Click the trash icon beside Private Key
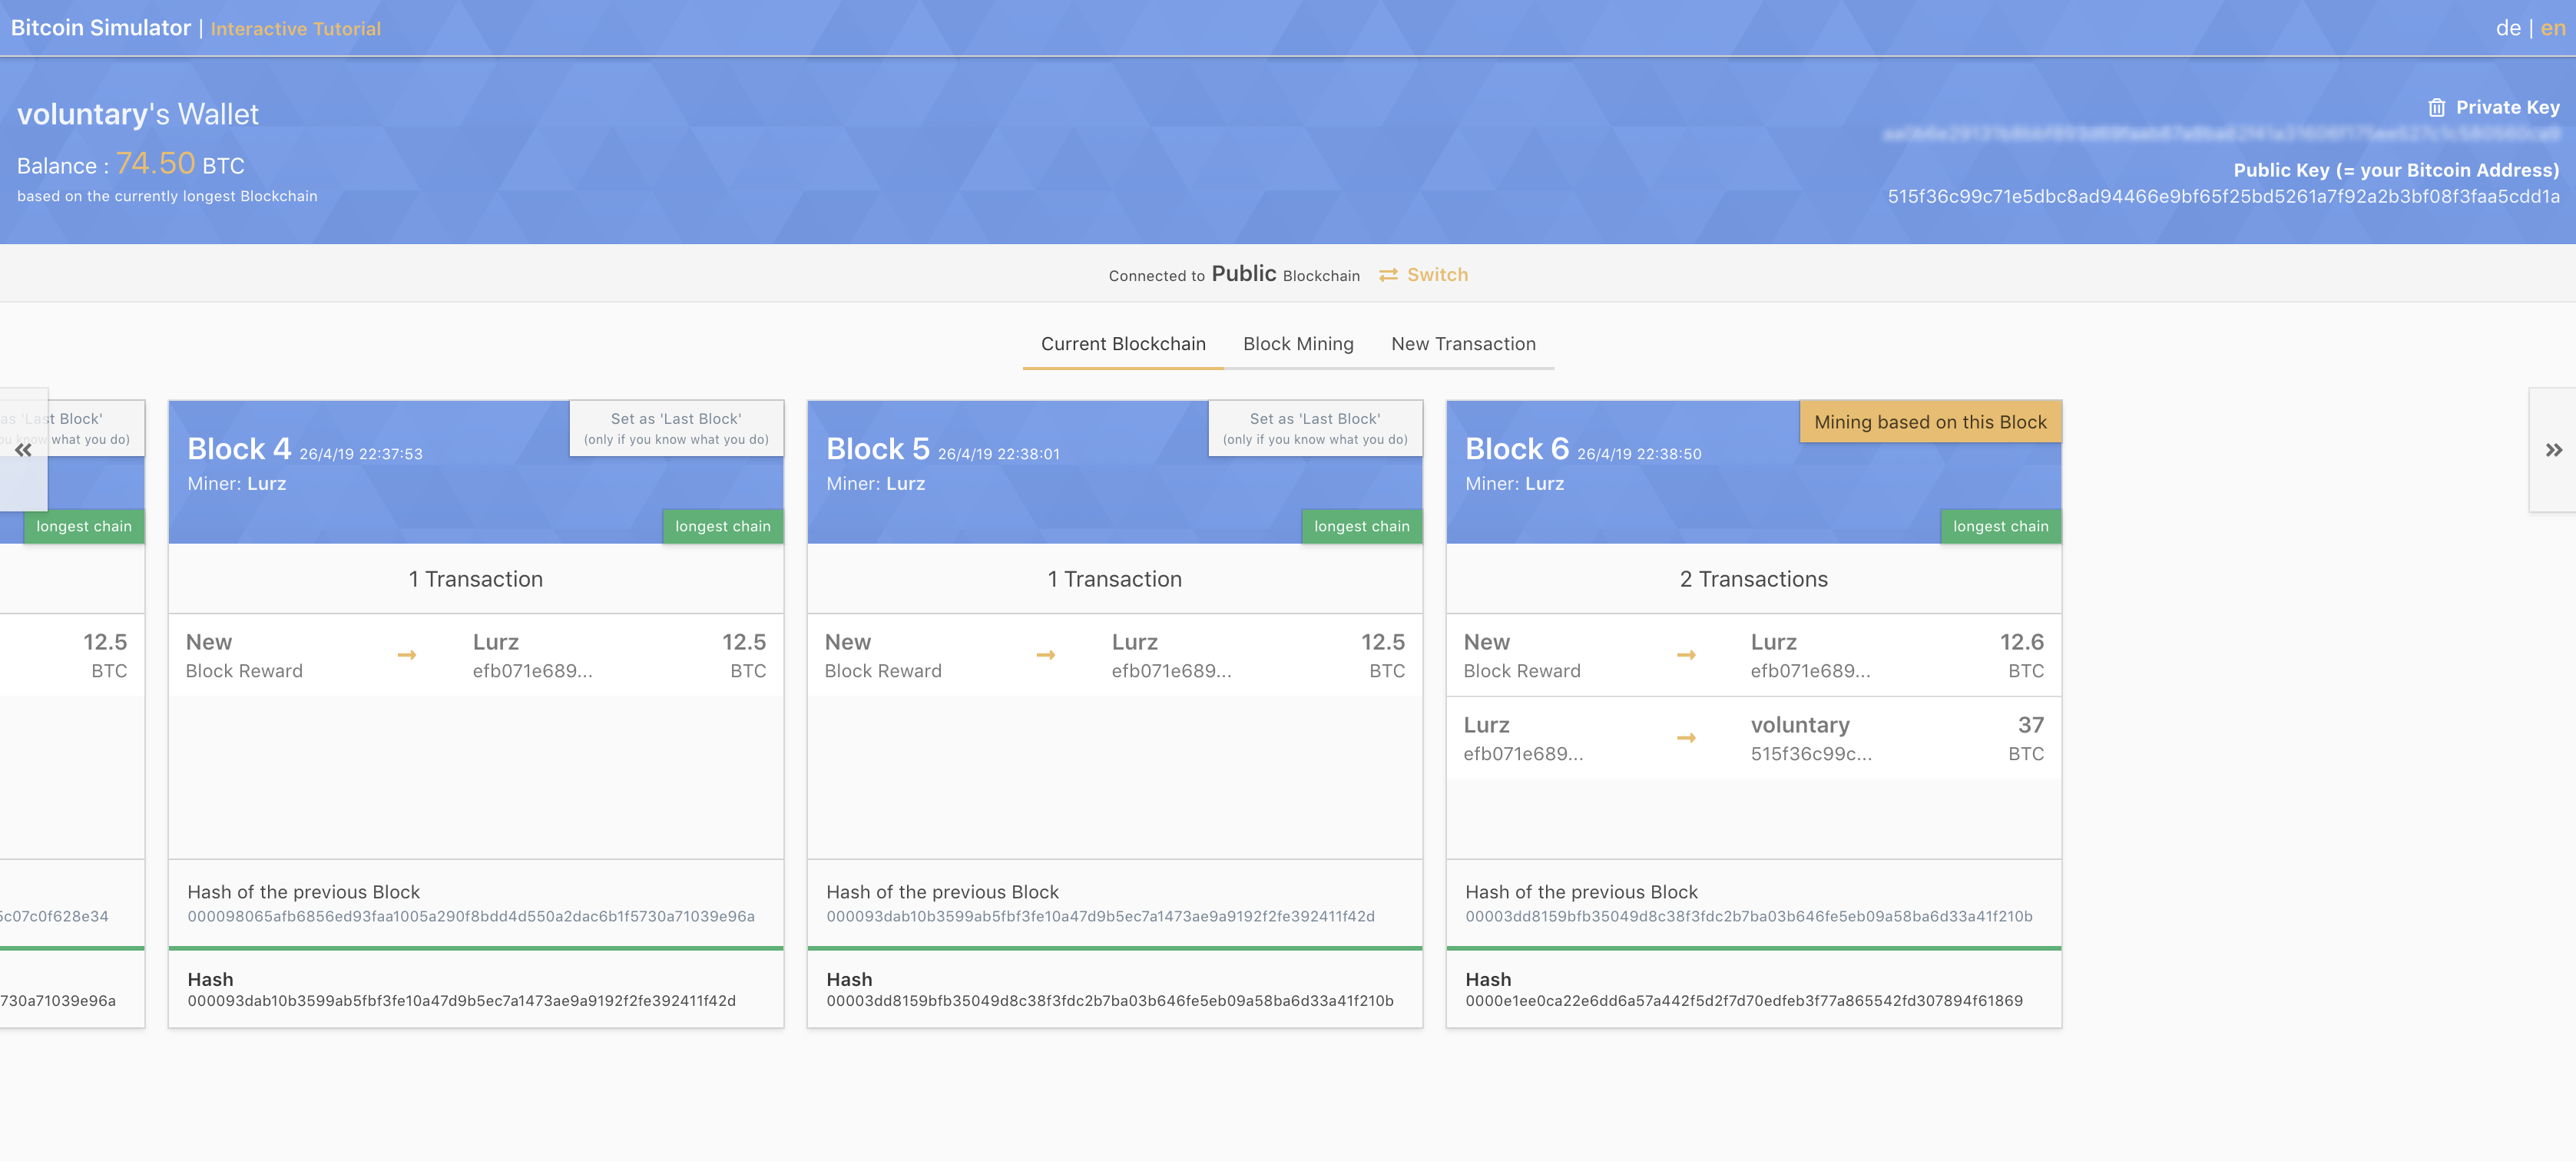Viewport: 2576px width, 1161px height. point(2436,108)
